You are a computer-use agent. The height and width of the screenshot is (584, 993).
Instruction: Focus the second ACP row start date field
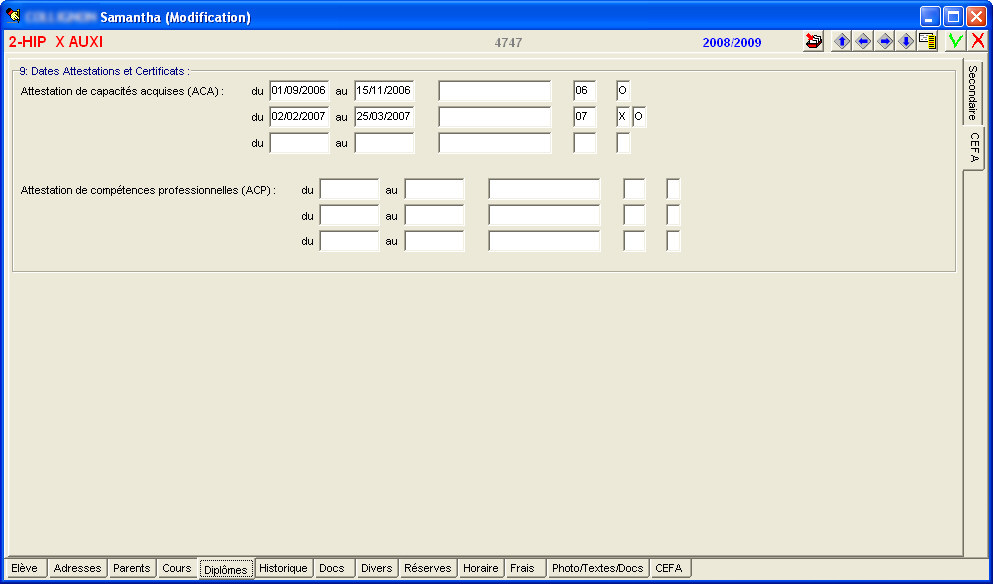(350, 215)
